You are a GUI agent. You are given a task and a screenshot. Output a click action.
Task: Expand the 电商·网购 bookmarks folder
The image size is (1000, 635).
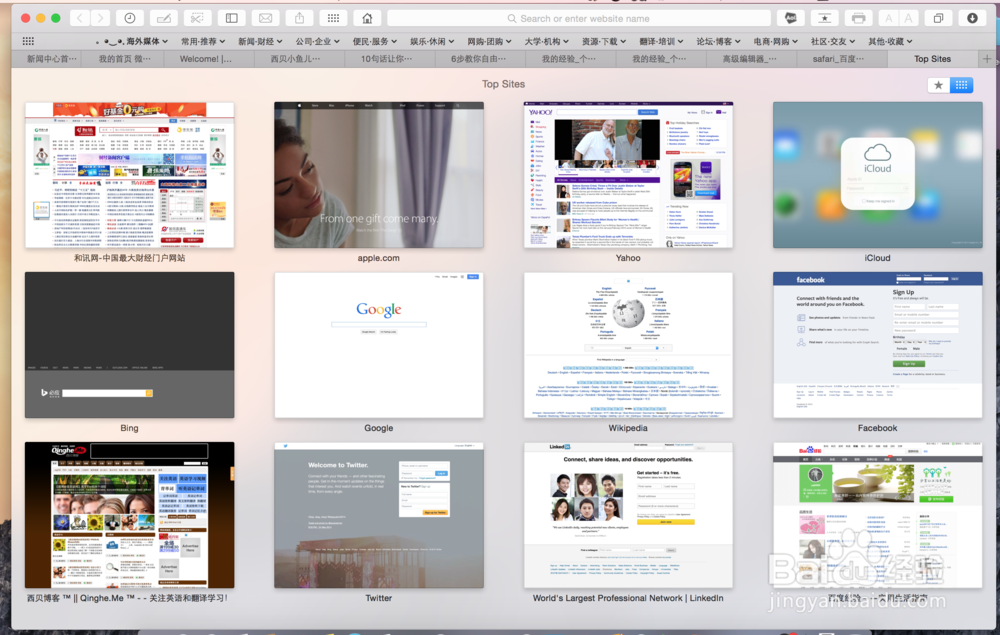coord(776,41)
